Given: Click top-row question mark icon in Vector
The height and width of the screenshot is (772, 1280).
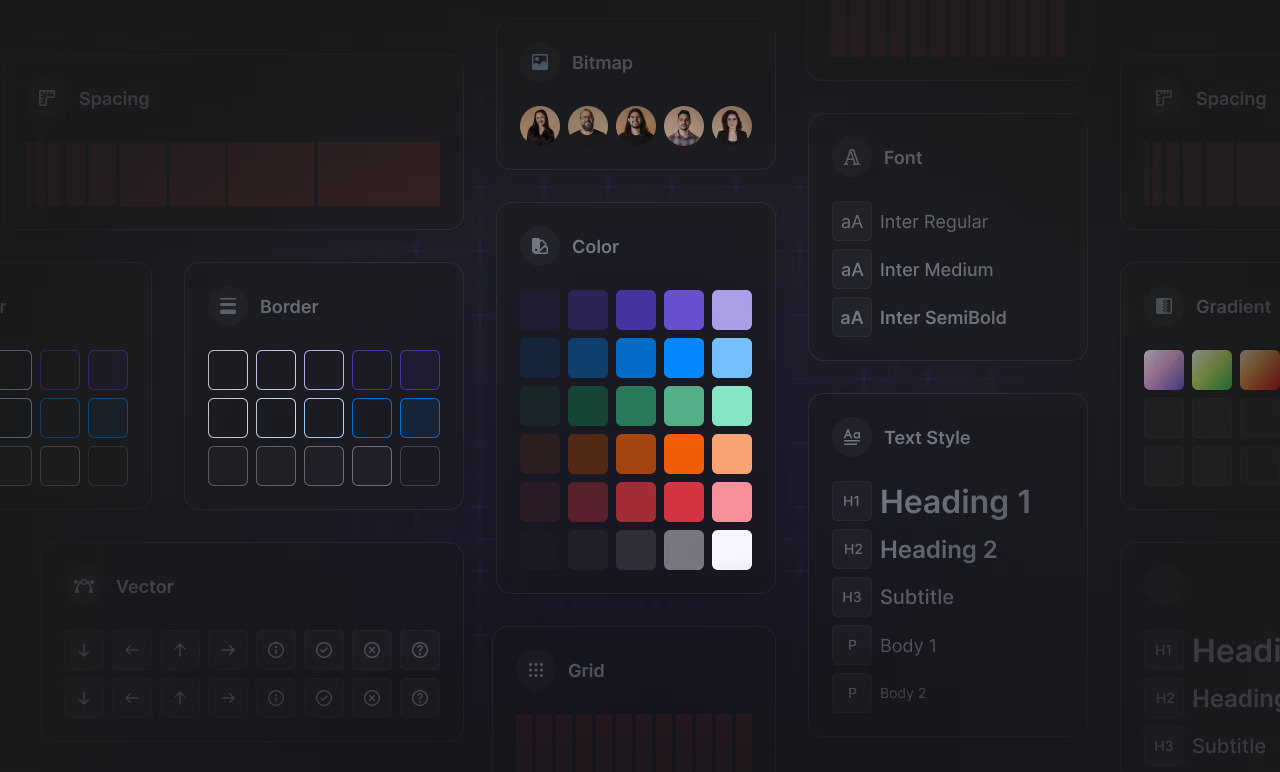Looking at the screenshot, I should (x=420, y=650).
